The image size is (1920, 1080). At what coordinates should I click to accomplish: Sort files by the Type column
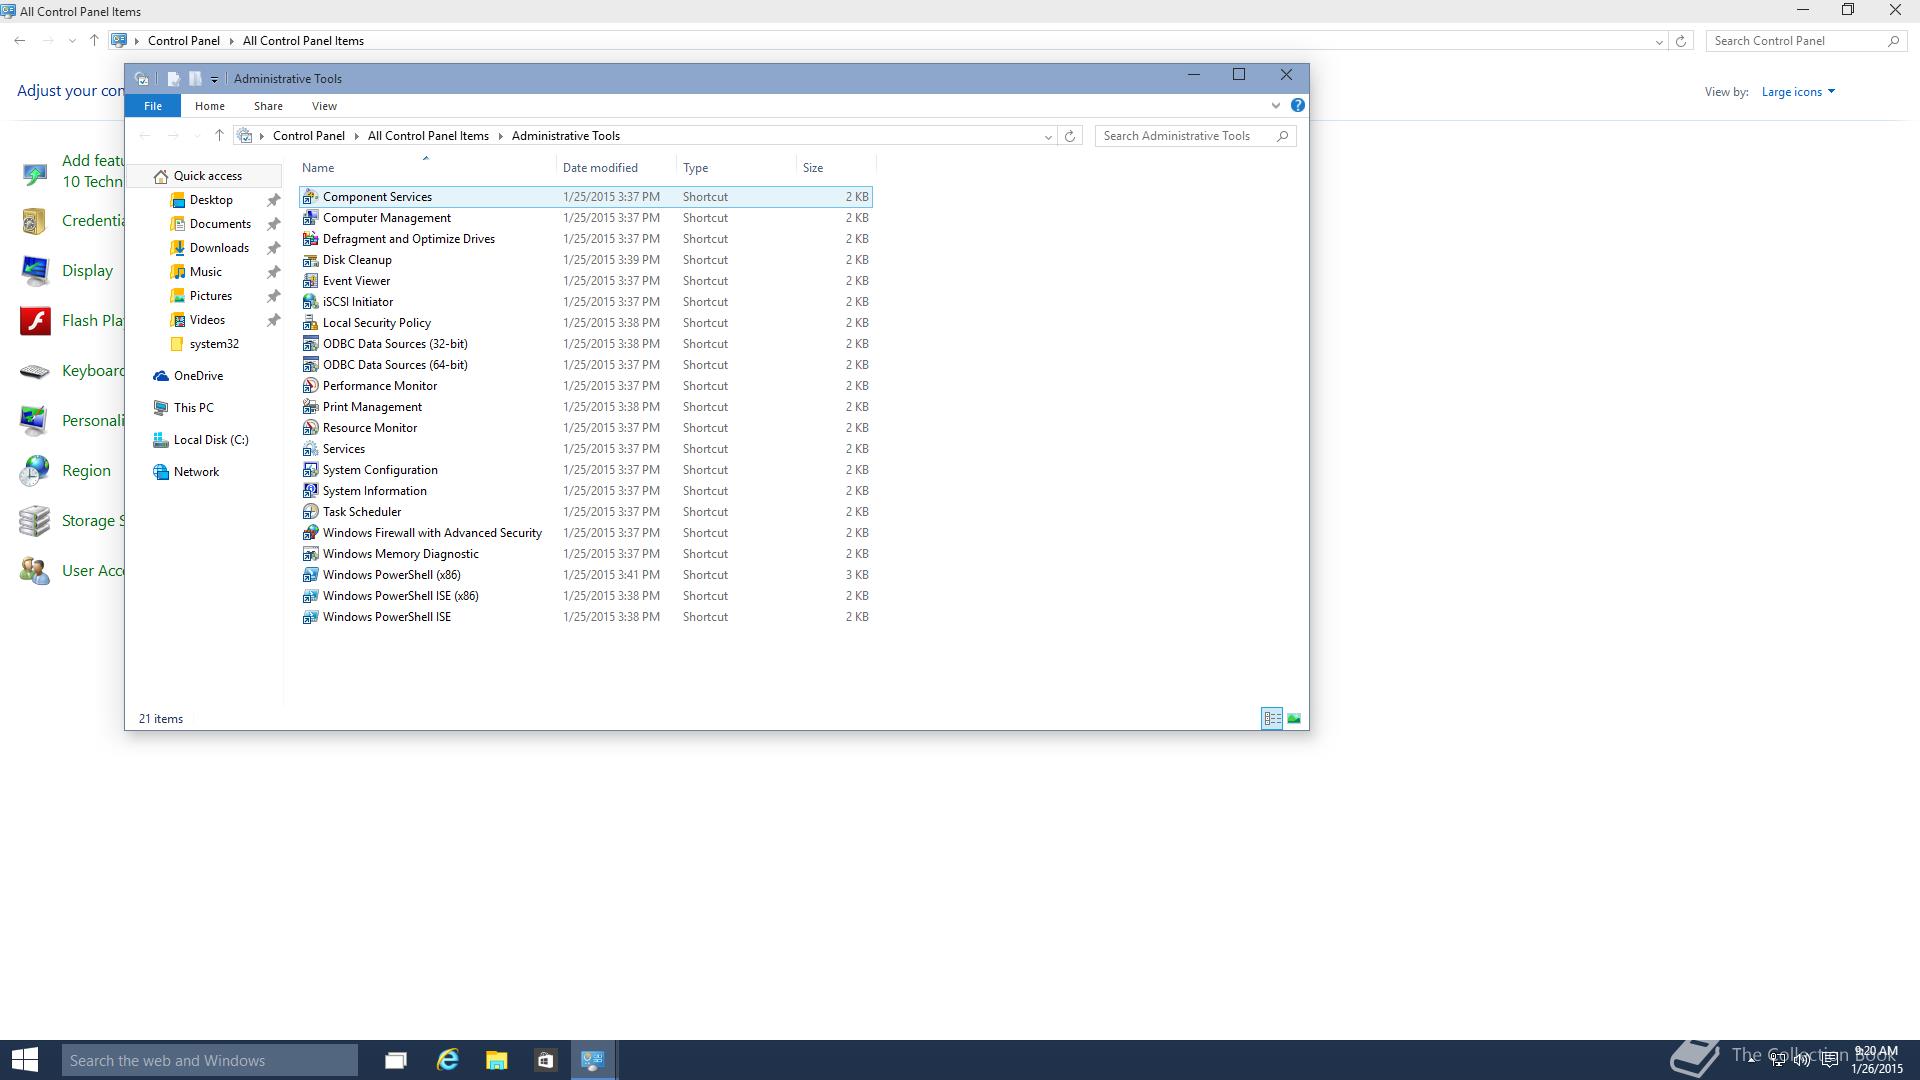point(736,168)
